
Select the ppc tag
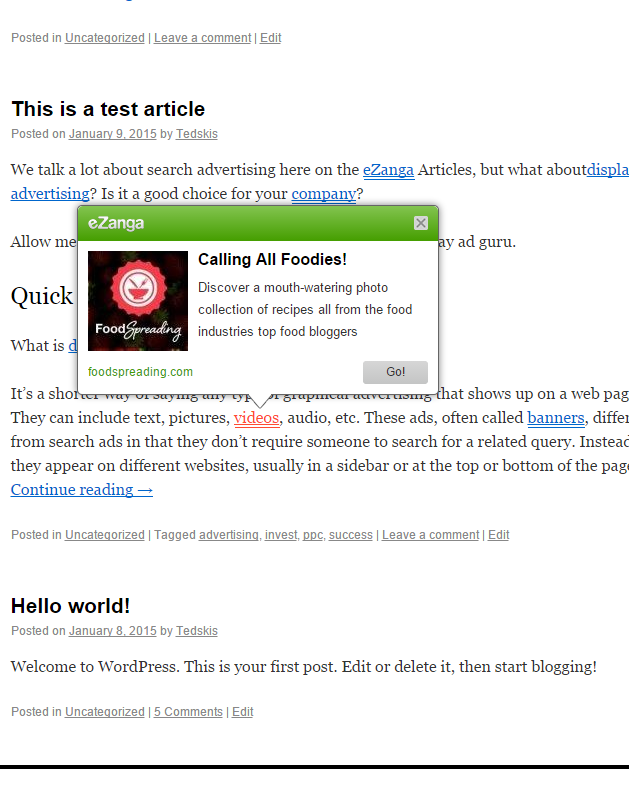click(313, 535)
